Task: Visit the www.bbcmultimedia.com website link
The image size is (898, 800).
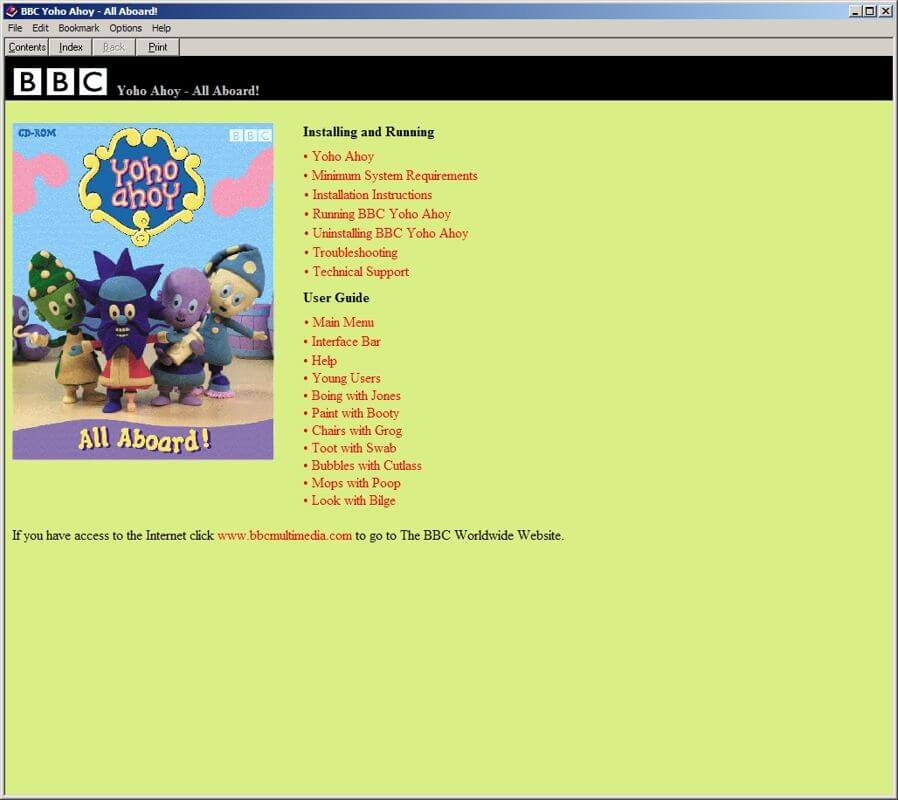Action: point(284,535)
